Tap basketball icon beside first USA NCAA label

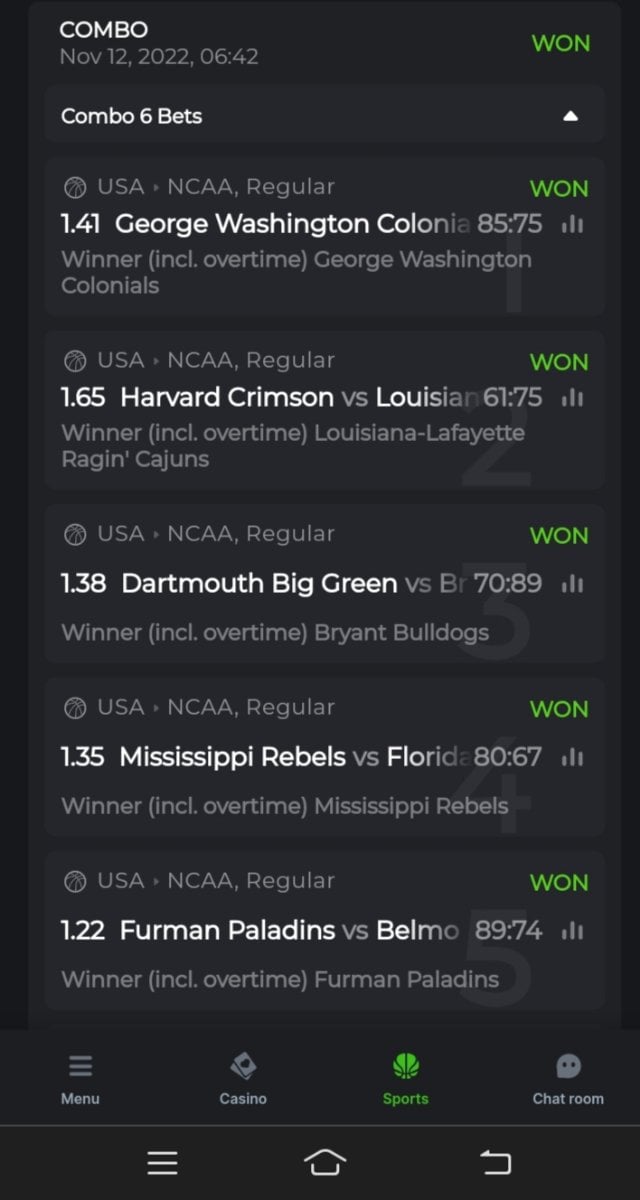75,187
